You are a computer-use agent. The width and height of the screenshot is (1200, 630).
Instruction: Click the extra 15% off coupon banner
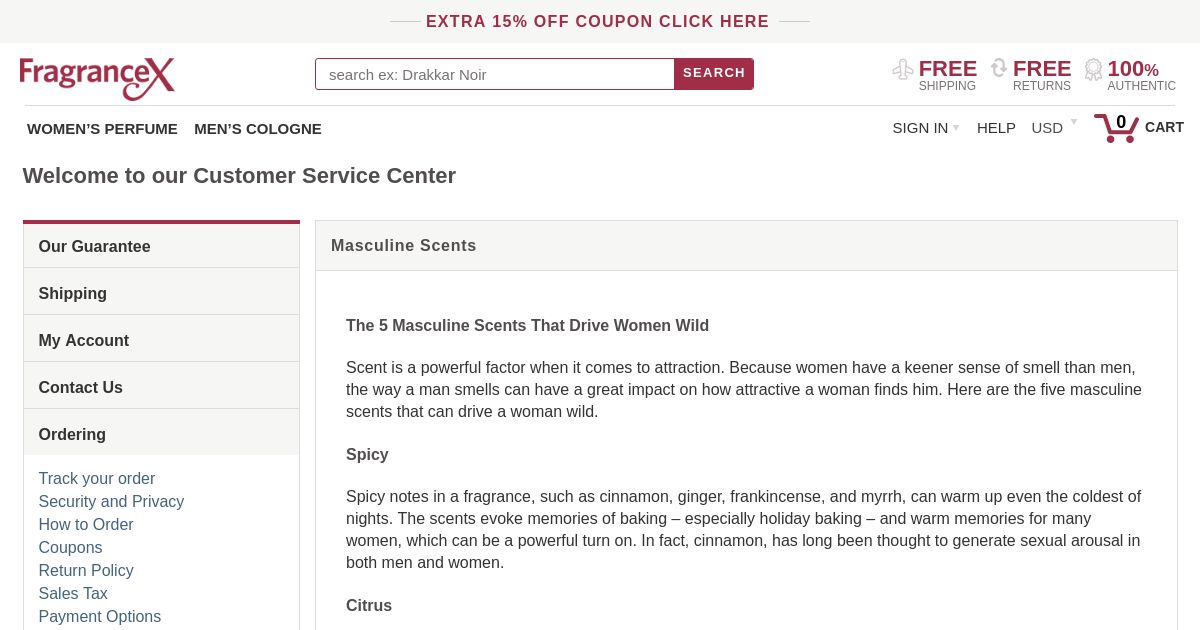point(598,22)
